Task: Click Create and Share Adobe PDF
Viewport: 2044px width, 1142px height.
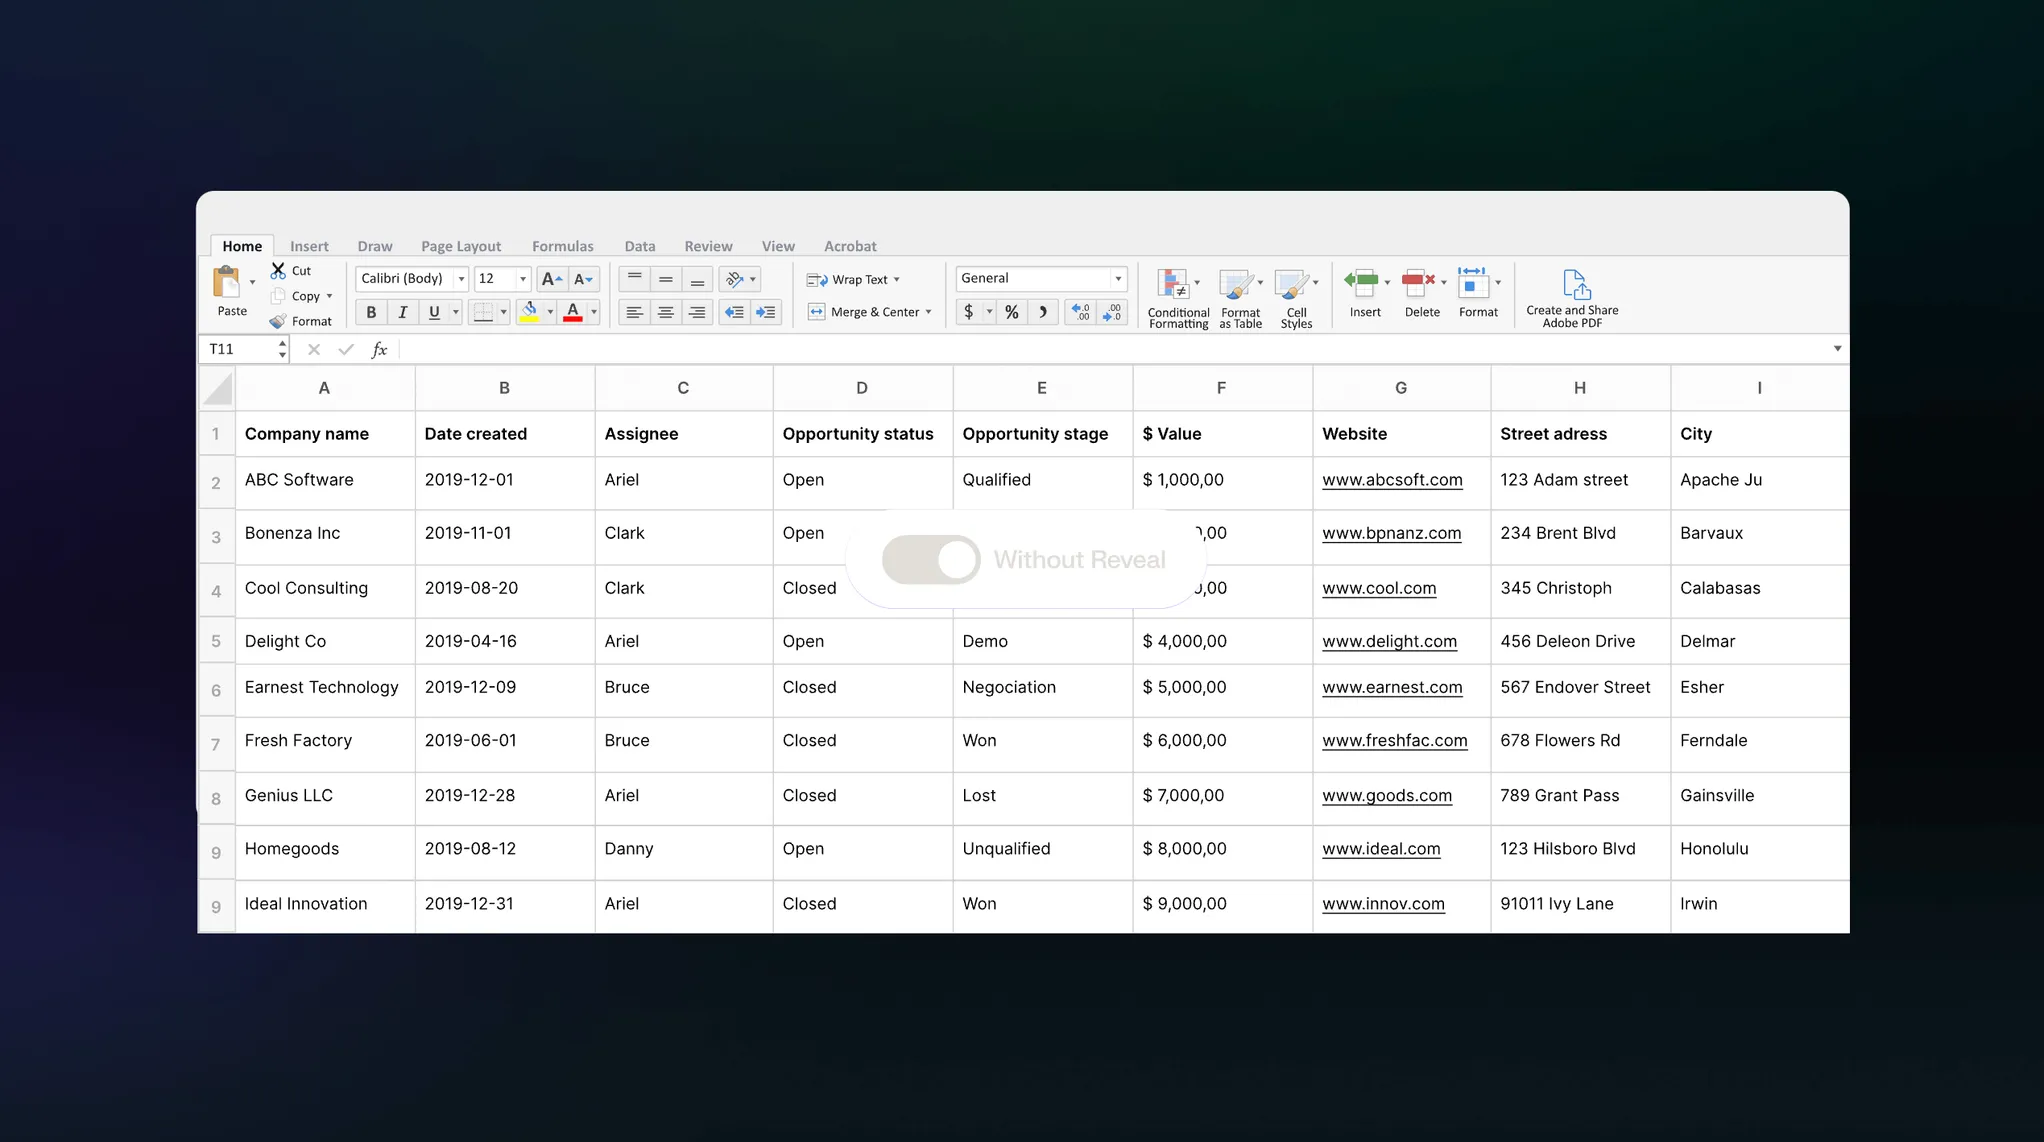Action: point(1572,298)
